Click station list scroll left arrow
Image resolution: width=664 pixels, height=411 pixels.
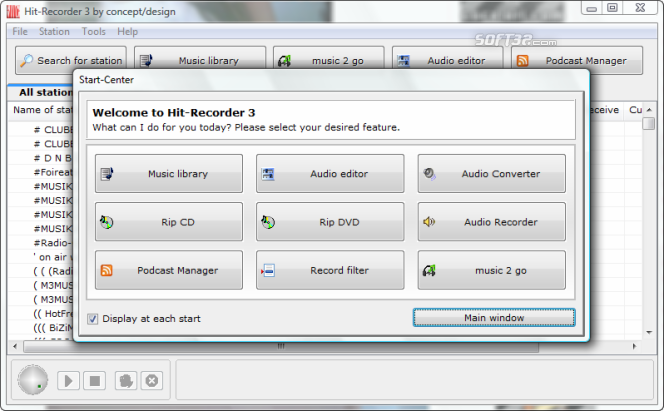point(15,346)
